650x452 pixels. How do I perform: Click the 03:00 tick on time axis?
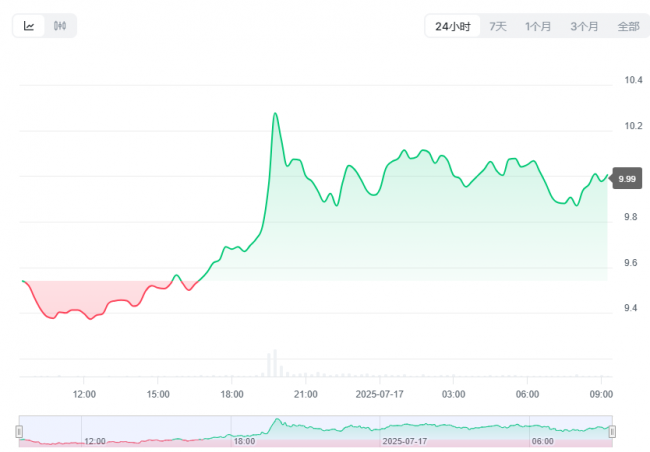coord(453,394)
